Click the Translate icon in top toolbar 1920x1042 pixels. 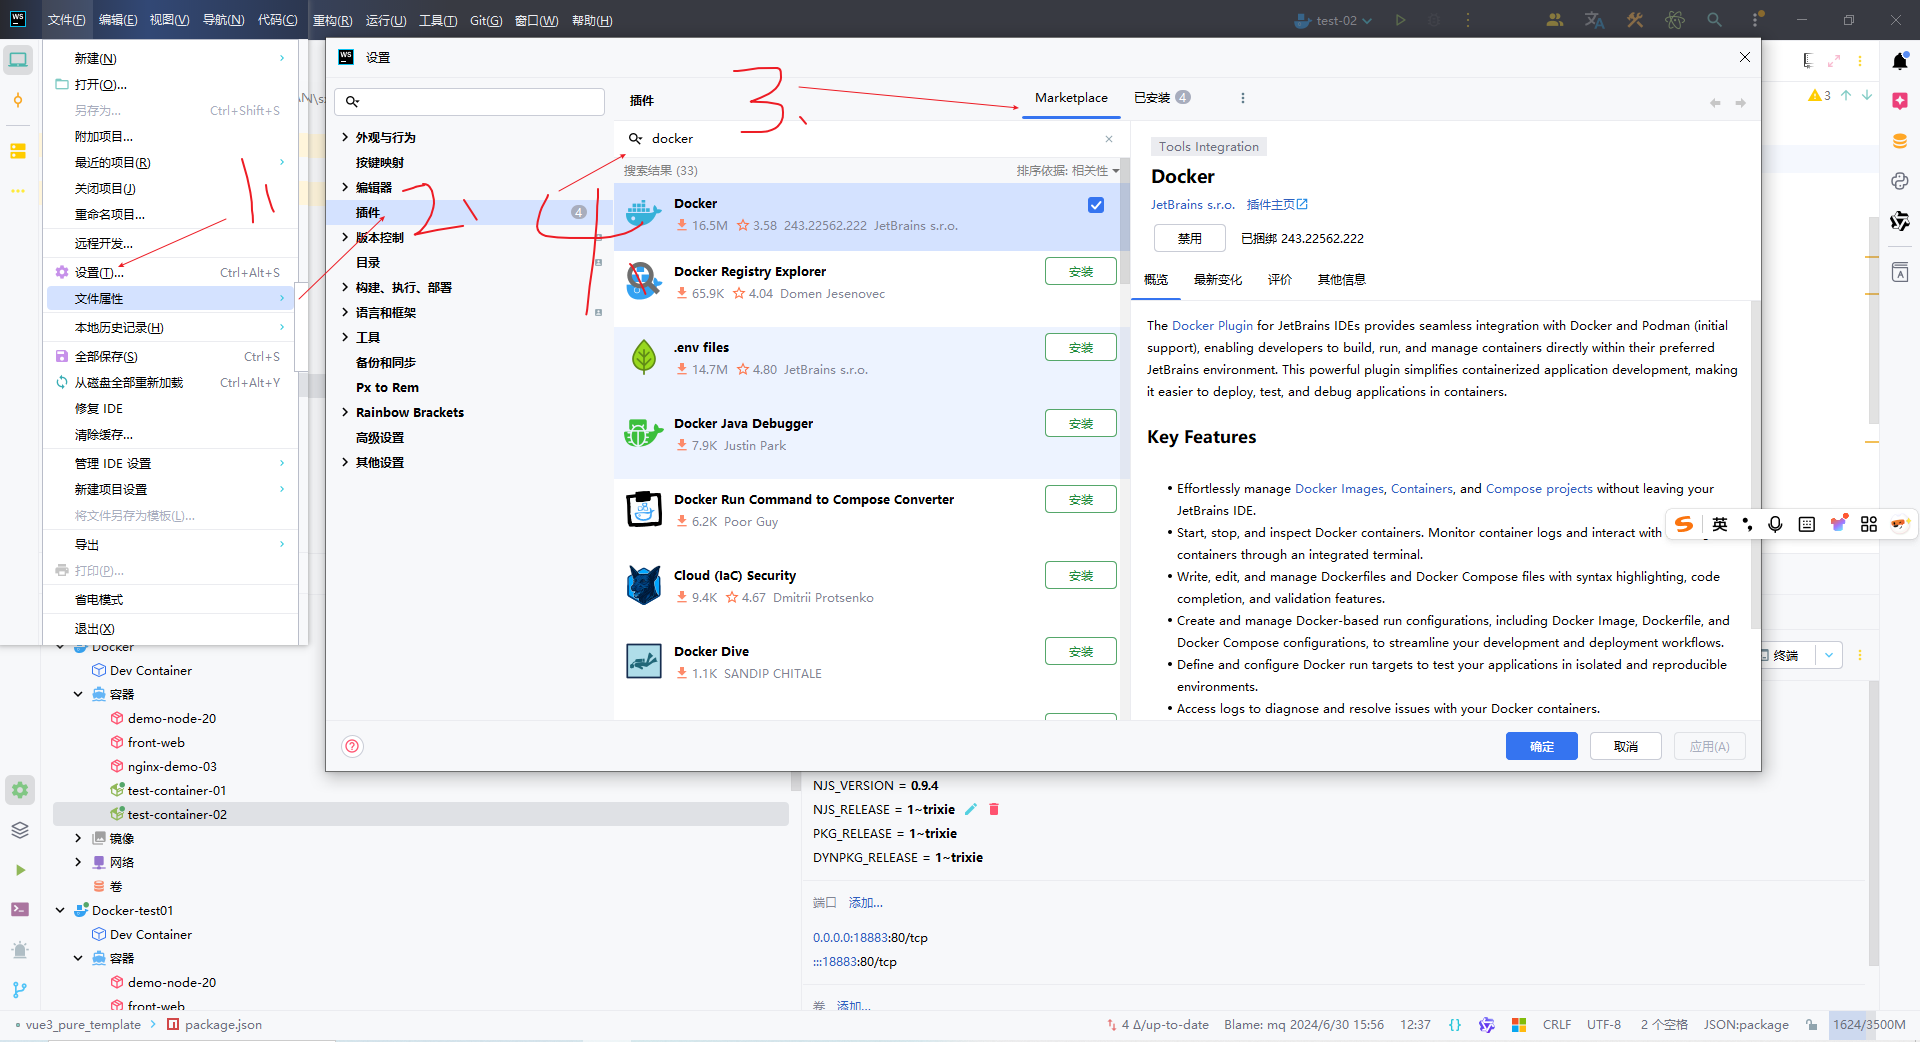[1595, 20]
